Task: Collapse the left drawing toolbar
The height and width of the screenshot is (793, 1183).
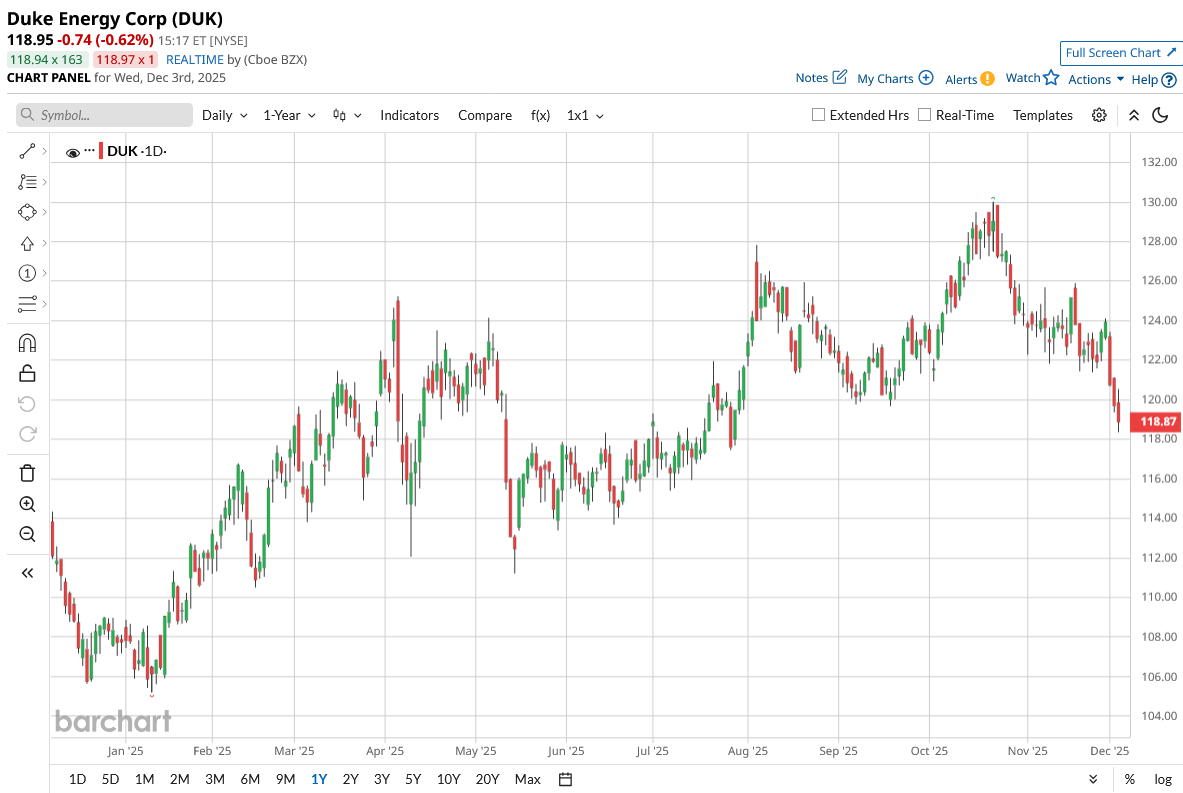Action: click(27, 573)
